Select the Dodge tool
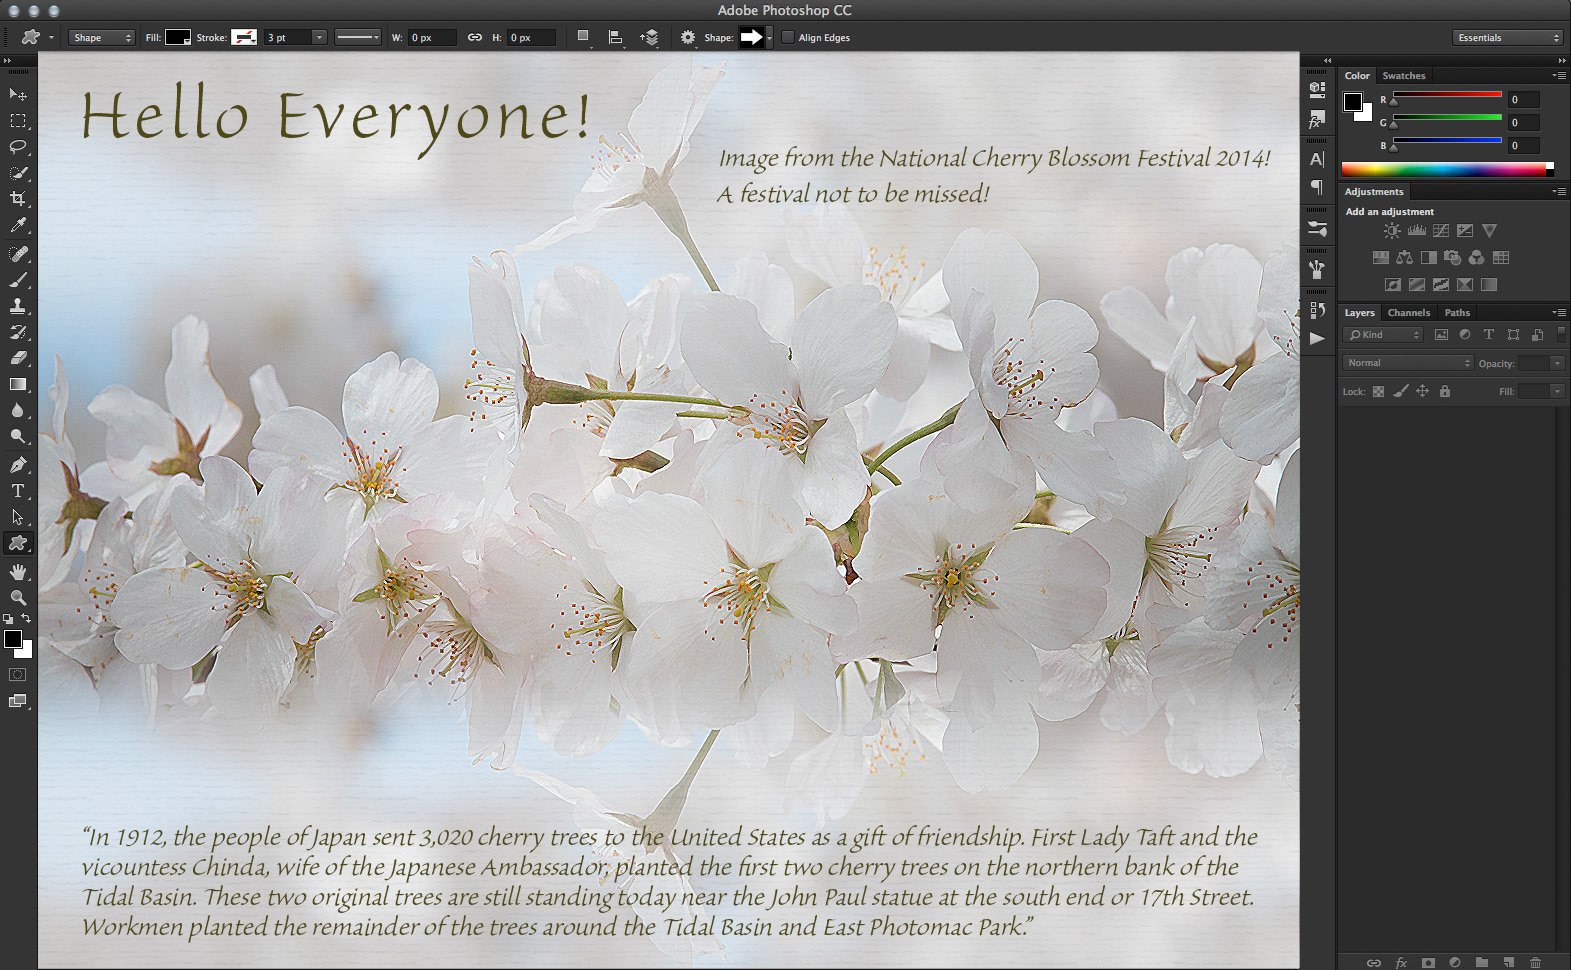Screen dimensions: 1571x970 (18, 437)
